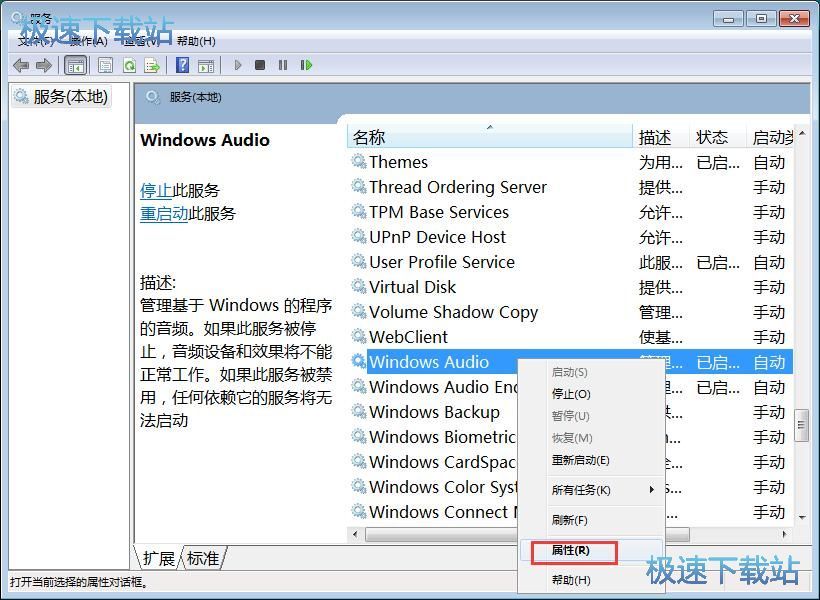Select the WebClient service row
The height and width of the screenshot is (600, 820).
point(570,336)
